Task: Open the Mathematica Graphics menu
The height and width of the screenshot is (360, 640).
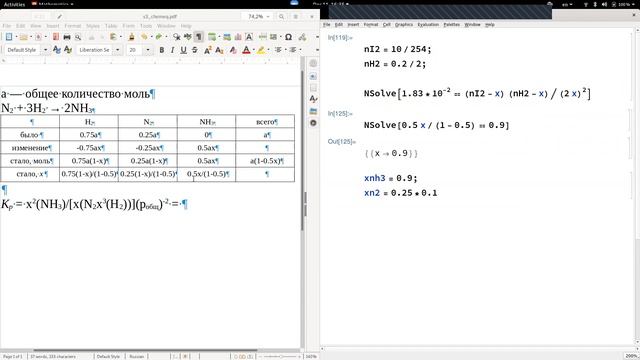Action: click(x=404, y=24)
